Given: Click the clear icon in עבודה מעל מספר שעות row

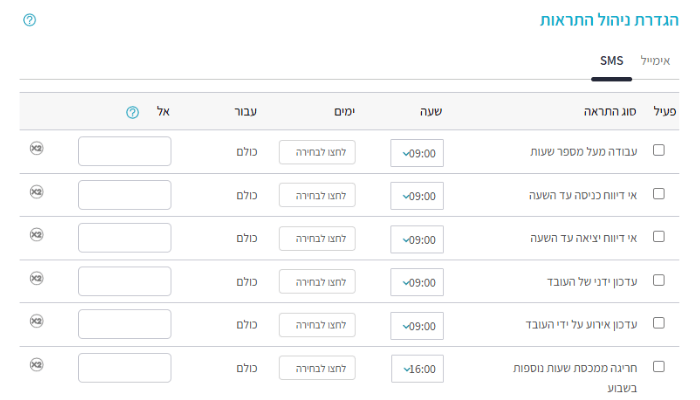Looking at the screenshot, I should [37, 148].
